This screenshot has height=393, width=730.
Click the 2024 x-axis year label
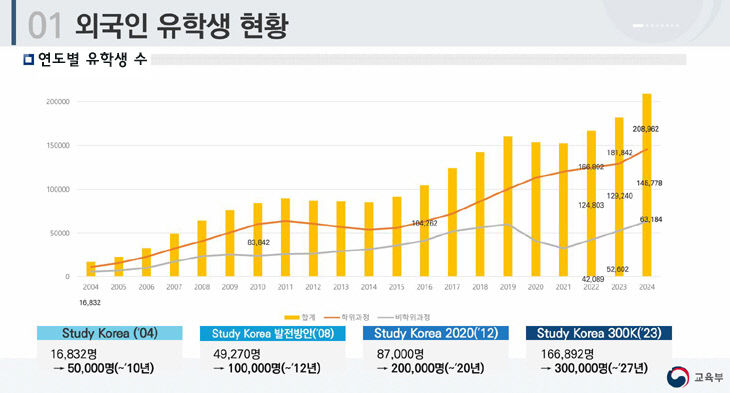pos(647,287)
